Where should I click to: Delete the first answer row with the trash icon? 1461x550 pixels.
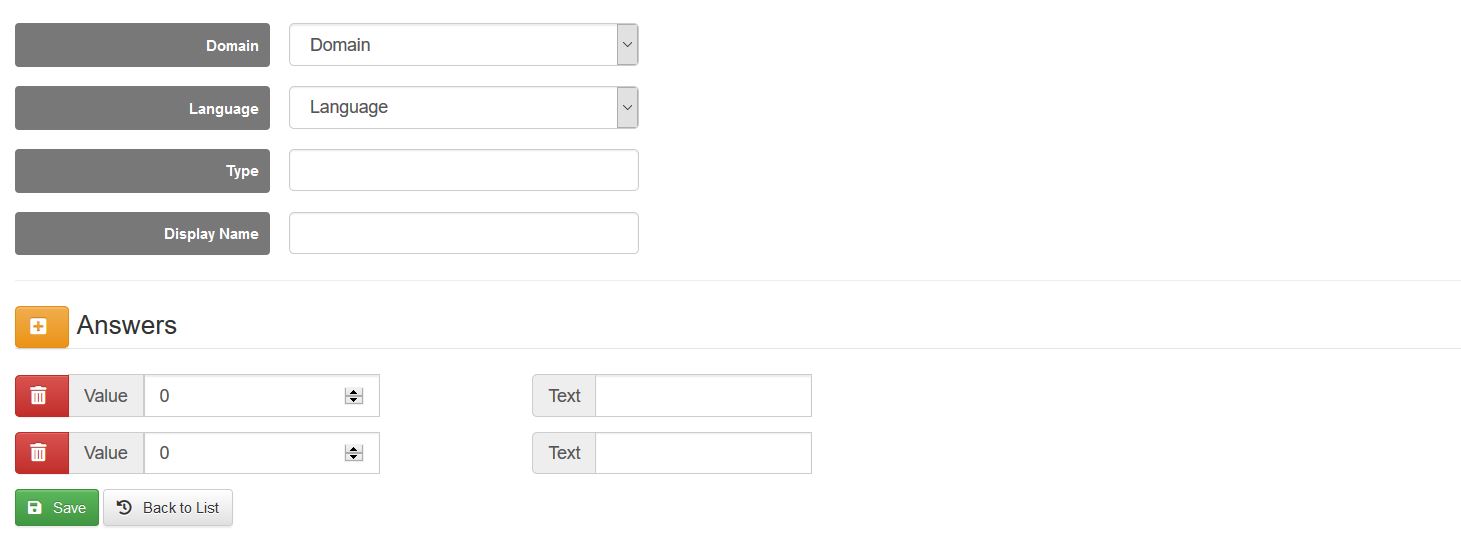(41, 396)
